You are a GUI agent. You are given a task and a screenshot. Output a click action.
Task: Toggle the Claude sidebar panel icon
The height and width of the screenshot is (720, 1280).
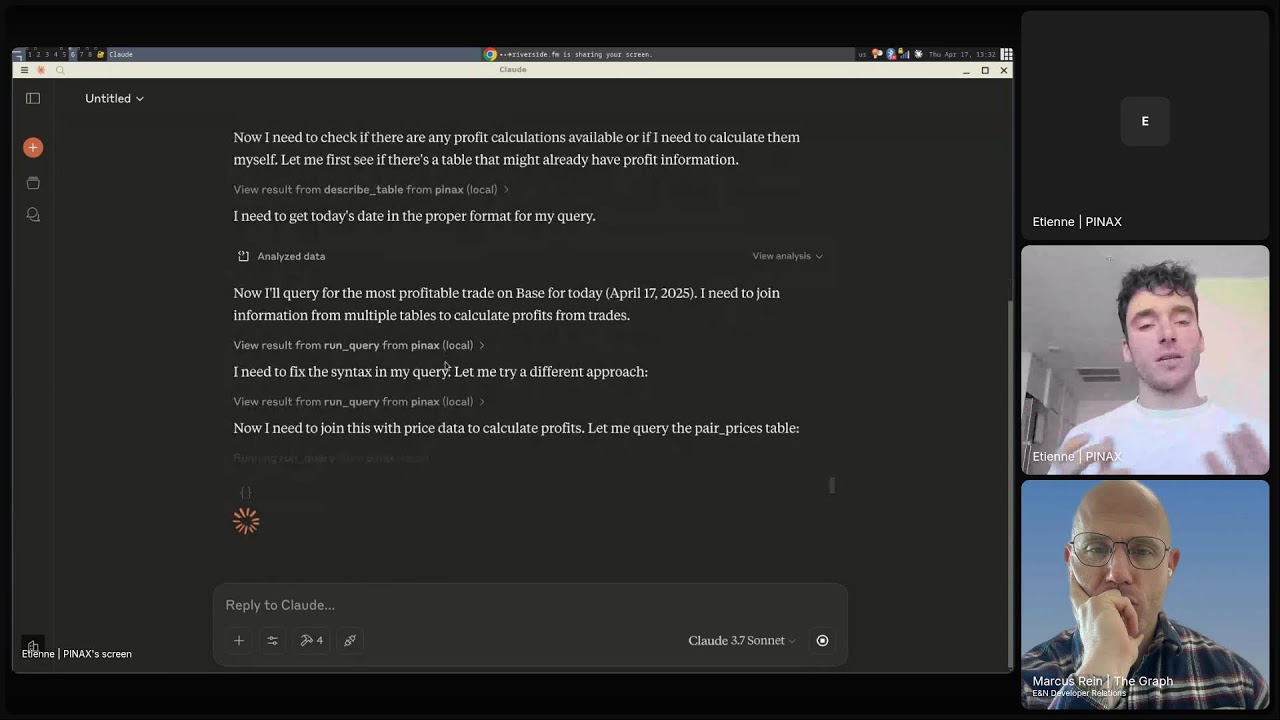(x=33, y=98)
